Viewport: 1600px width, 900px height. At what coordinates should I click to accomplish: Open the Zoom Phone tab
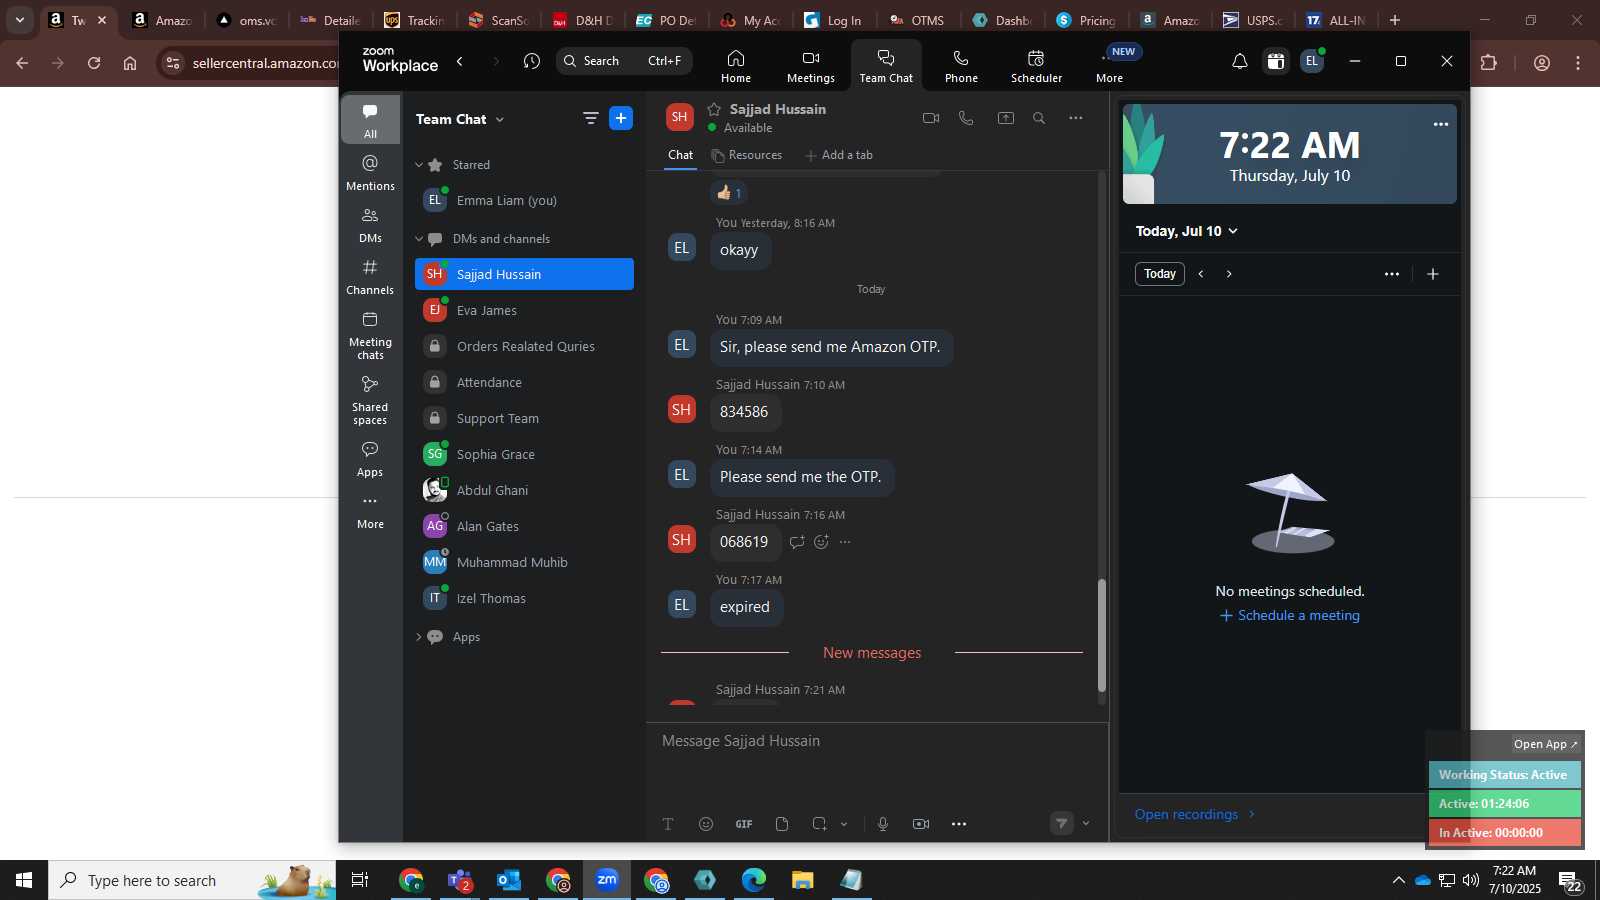tap(961, 66)
